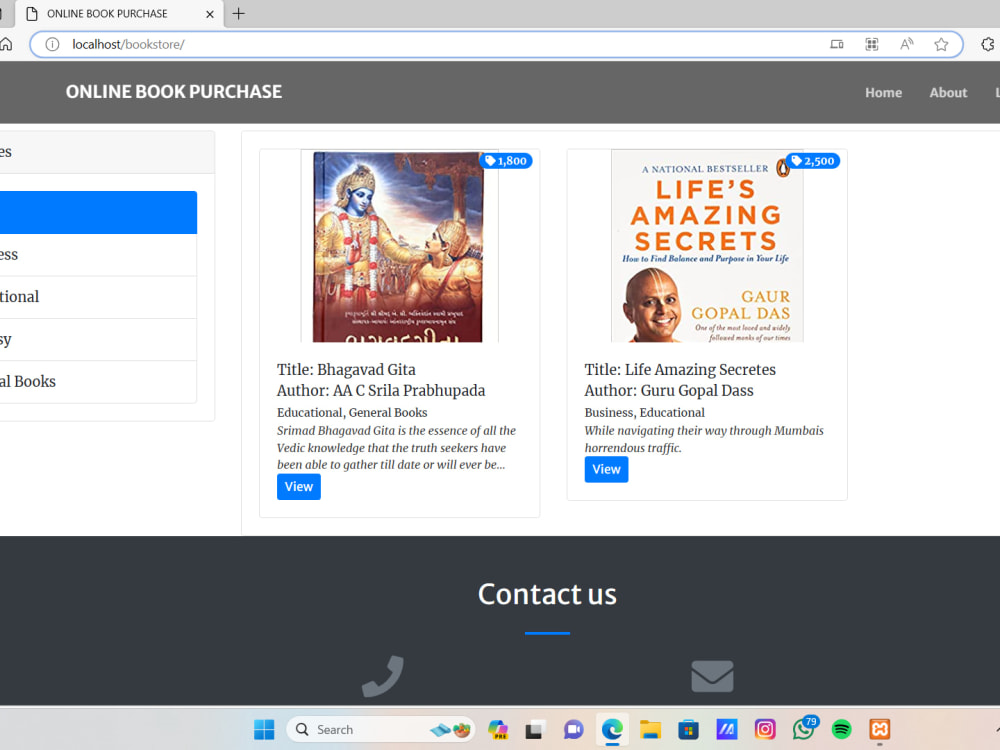Click 'Business, Educational' category text
Viewport: 1000px width, 750px height.
(644, 413)
